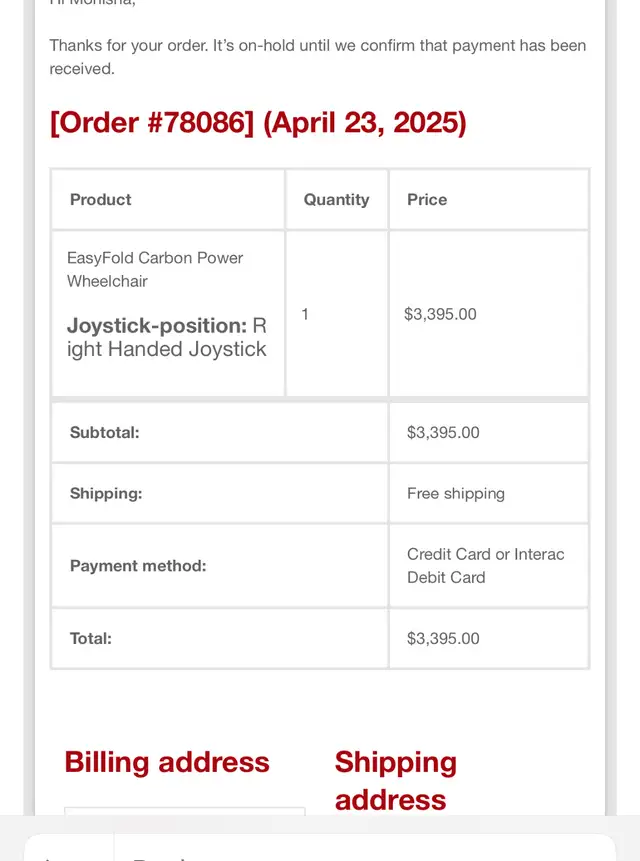The height and width of the screenshot is (861, 640).
Task: Click the Product column header
Action: 100,199
